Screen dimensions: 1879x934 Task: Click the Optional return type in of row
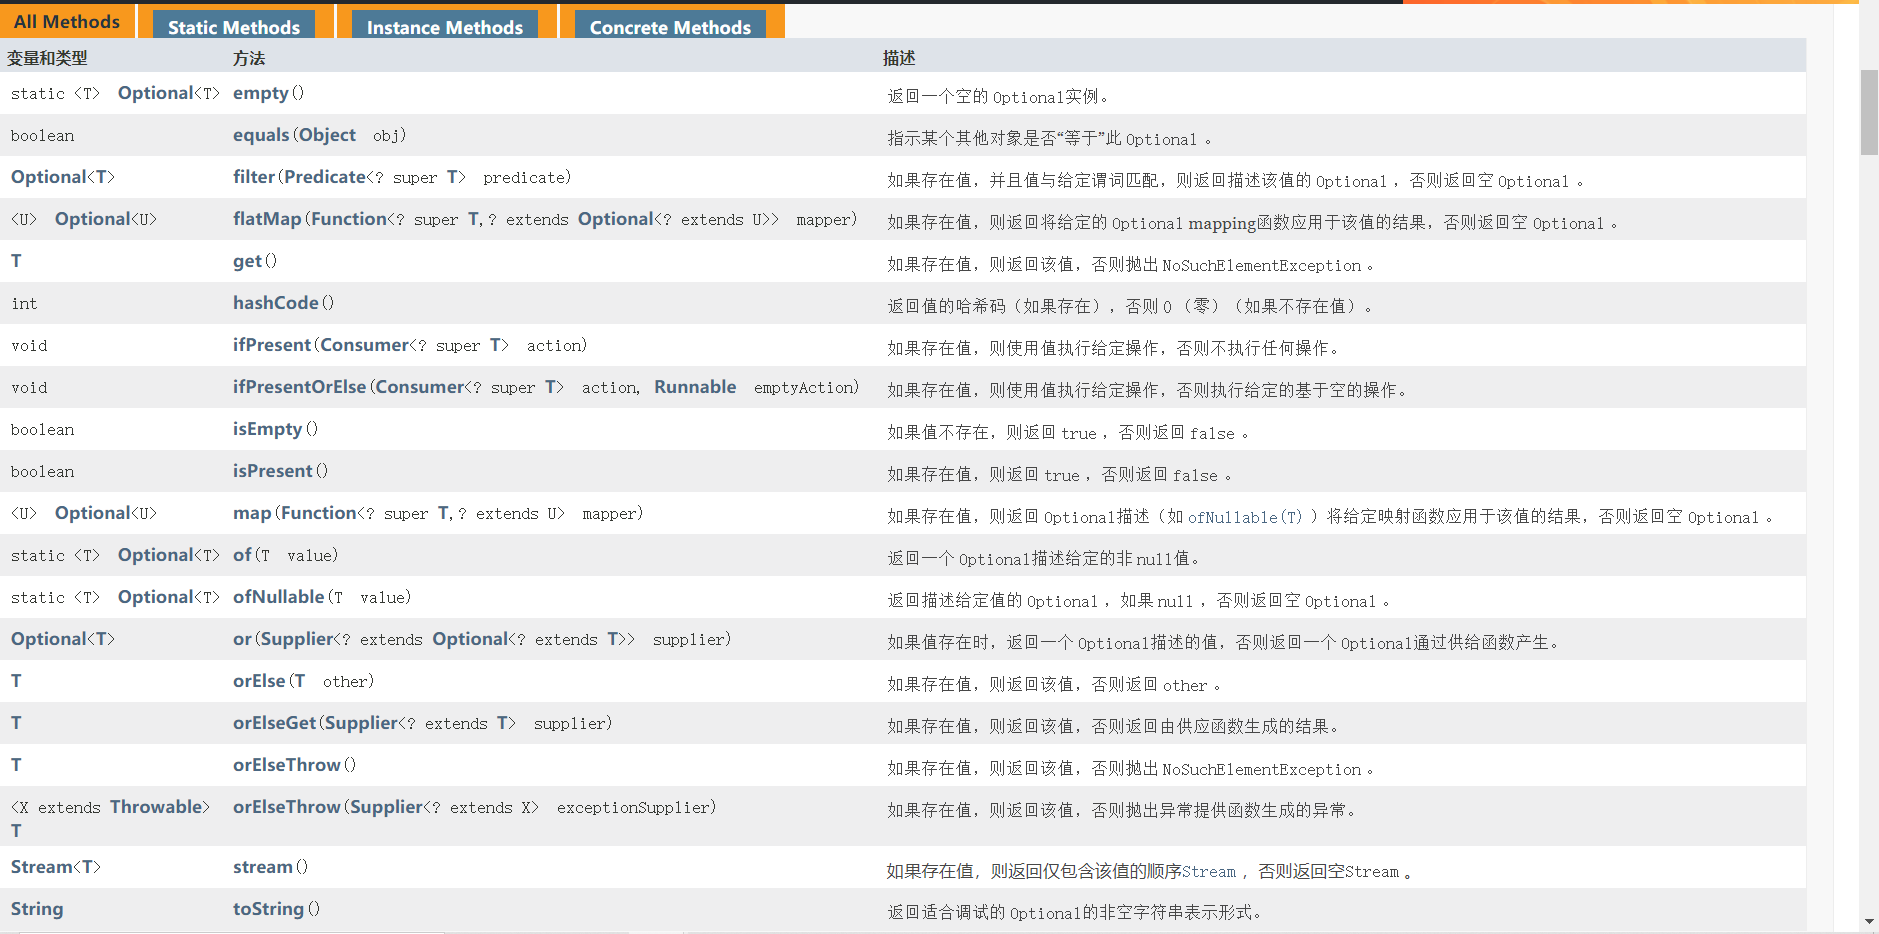click(x=156, y=555)
